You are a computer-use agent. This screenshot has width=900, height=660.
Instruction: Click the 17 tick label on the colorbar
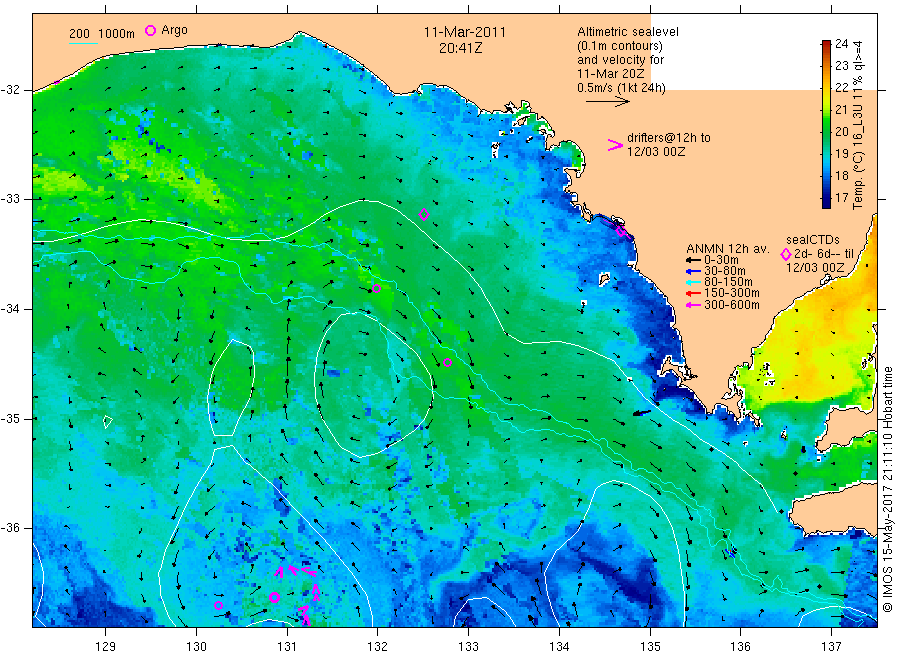coord(841,197)
